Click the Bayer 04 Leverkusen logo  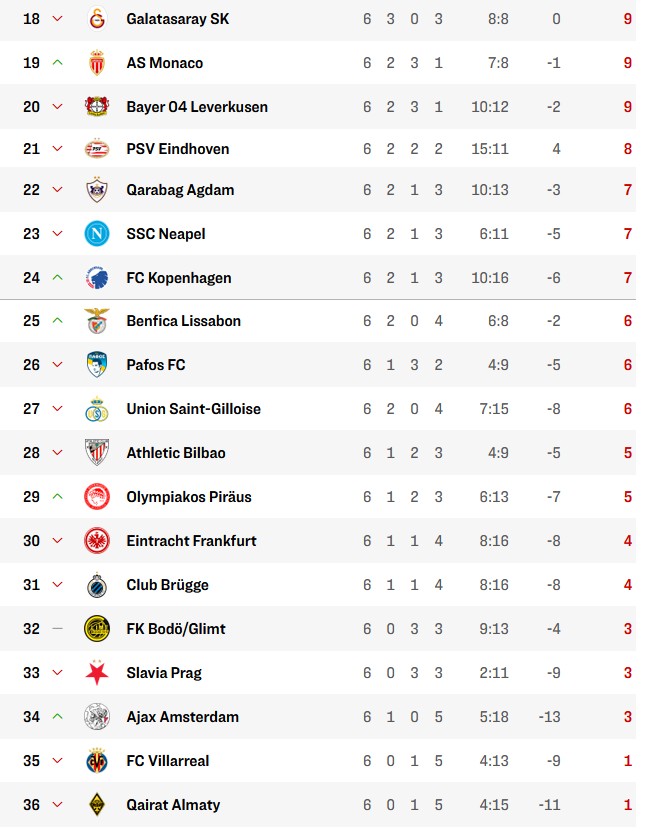pos(97,107)
